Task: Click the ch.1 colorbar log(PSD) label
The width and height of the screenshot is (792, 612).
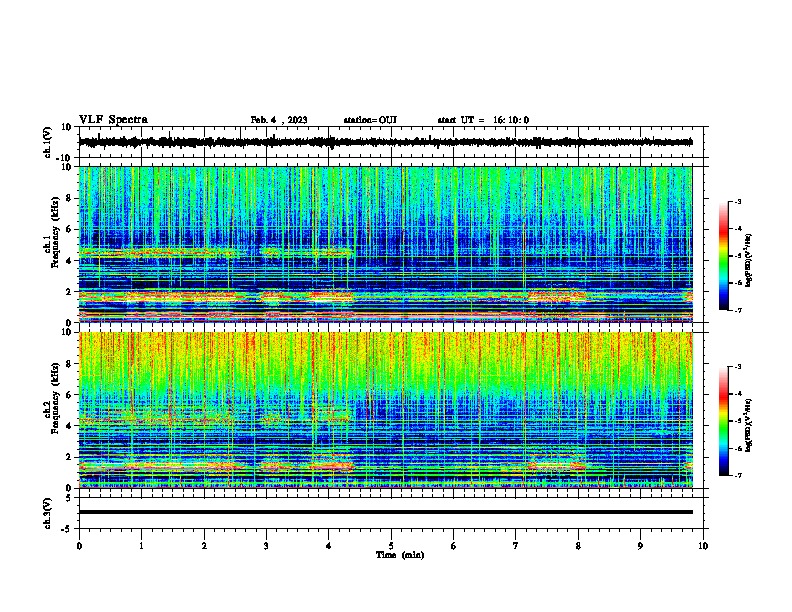Action: [x=749, y=260]
